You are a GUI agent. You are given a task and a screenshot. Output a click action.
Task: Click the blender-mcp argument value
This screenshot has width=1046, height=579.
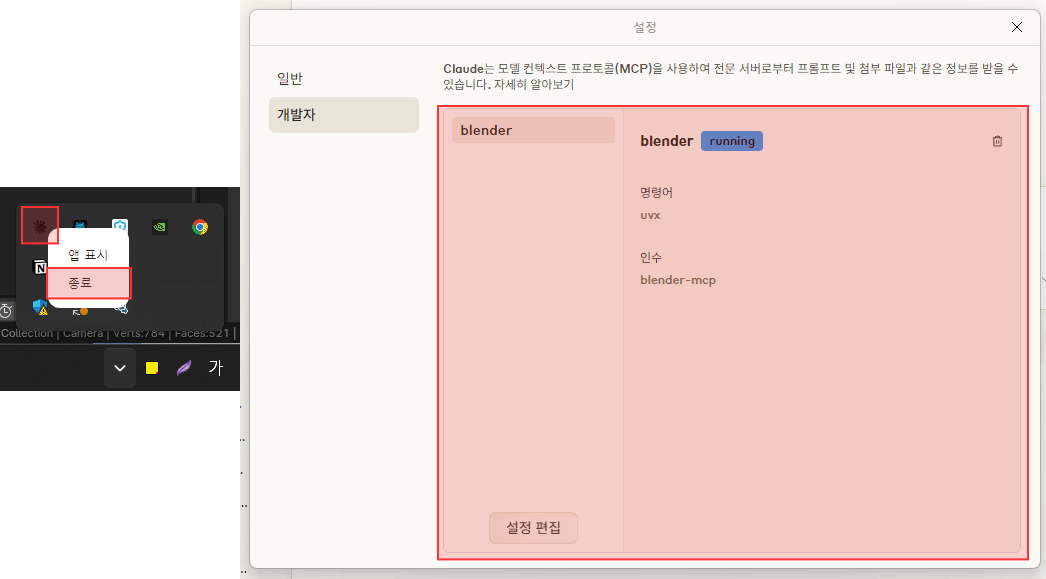click(678, 280)
